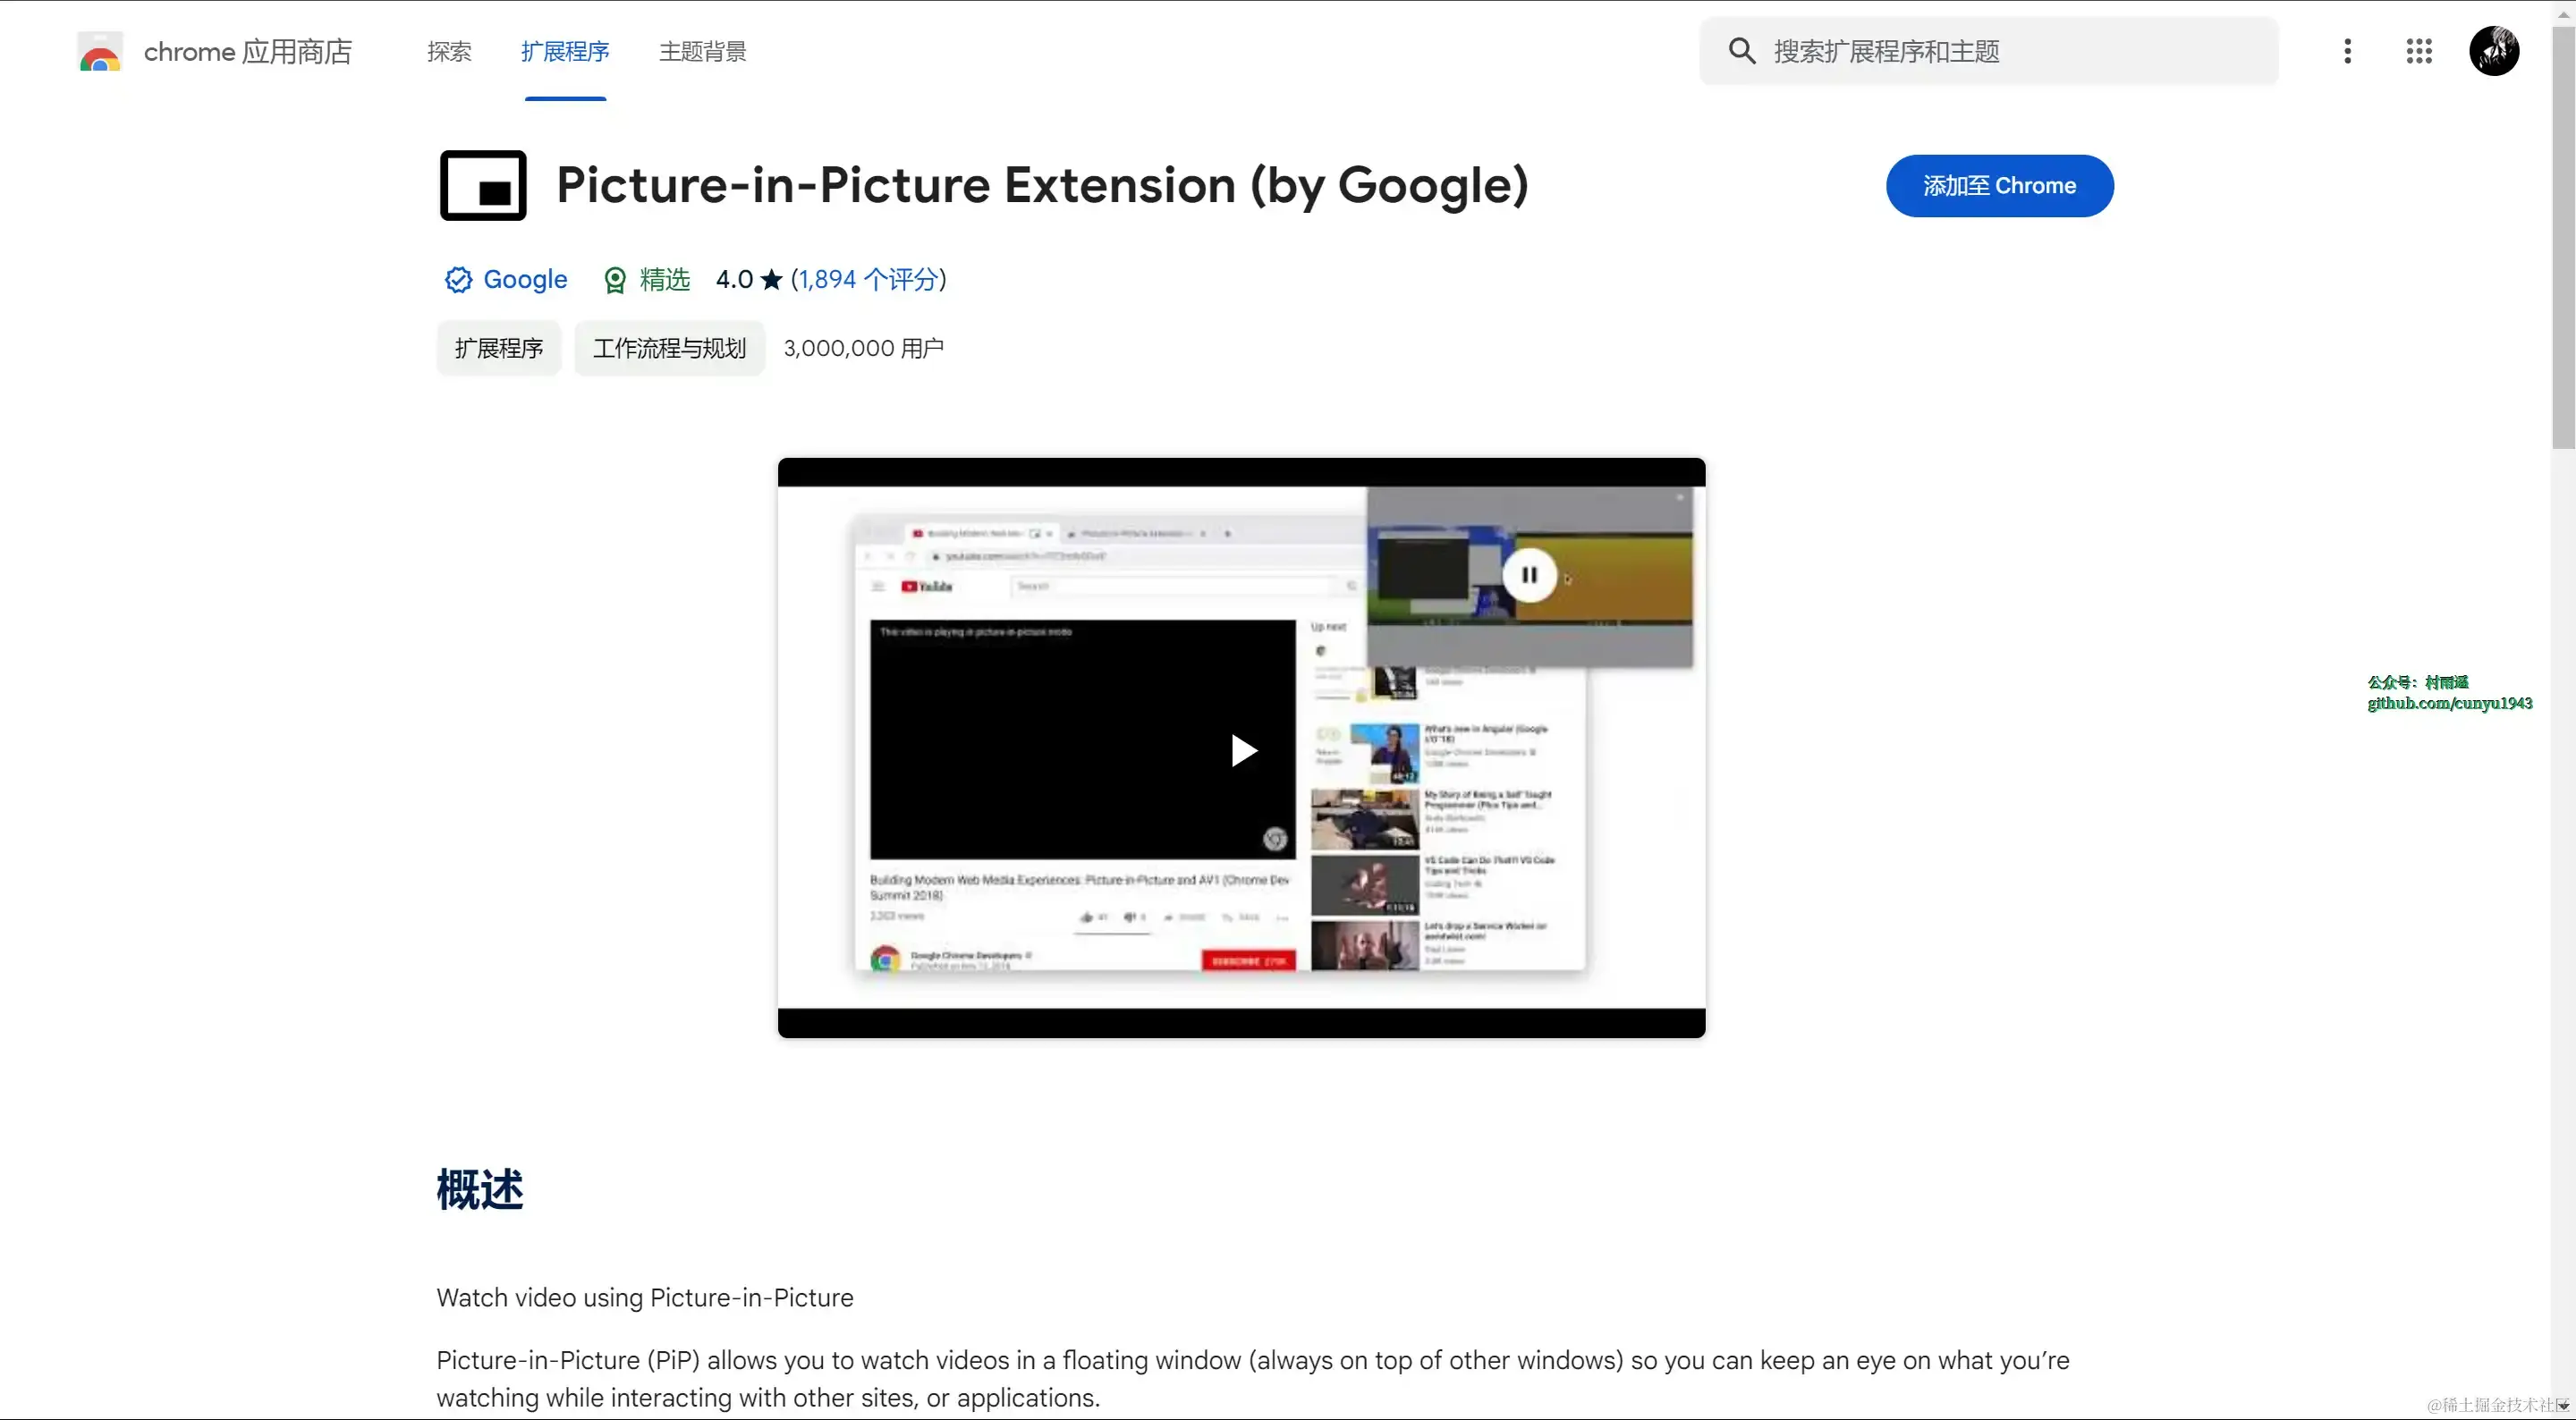
Task: Click the featured (精选) award badge icon
Action: click(x=615, y=280)
